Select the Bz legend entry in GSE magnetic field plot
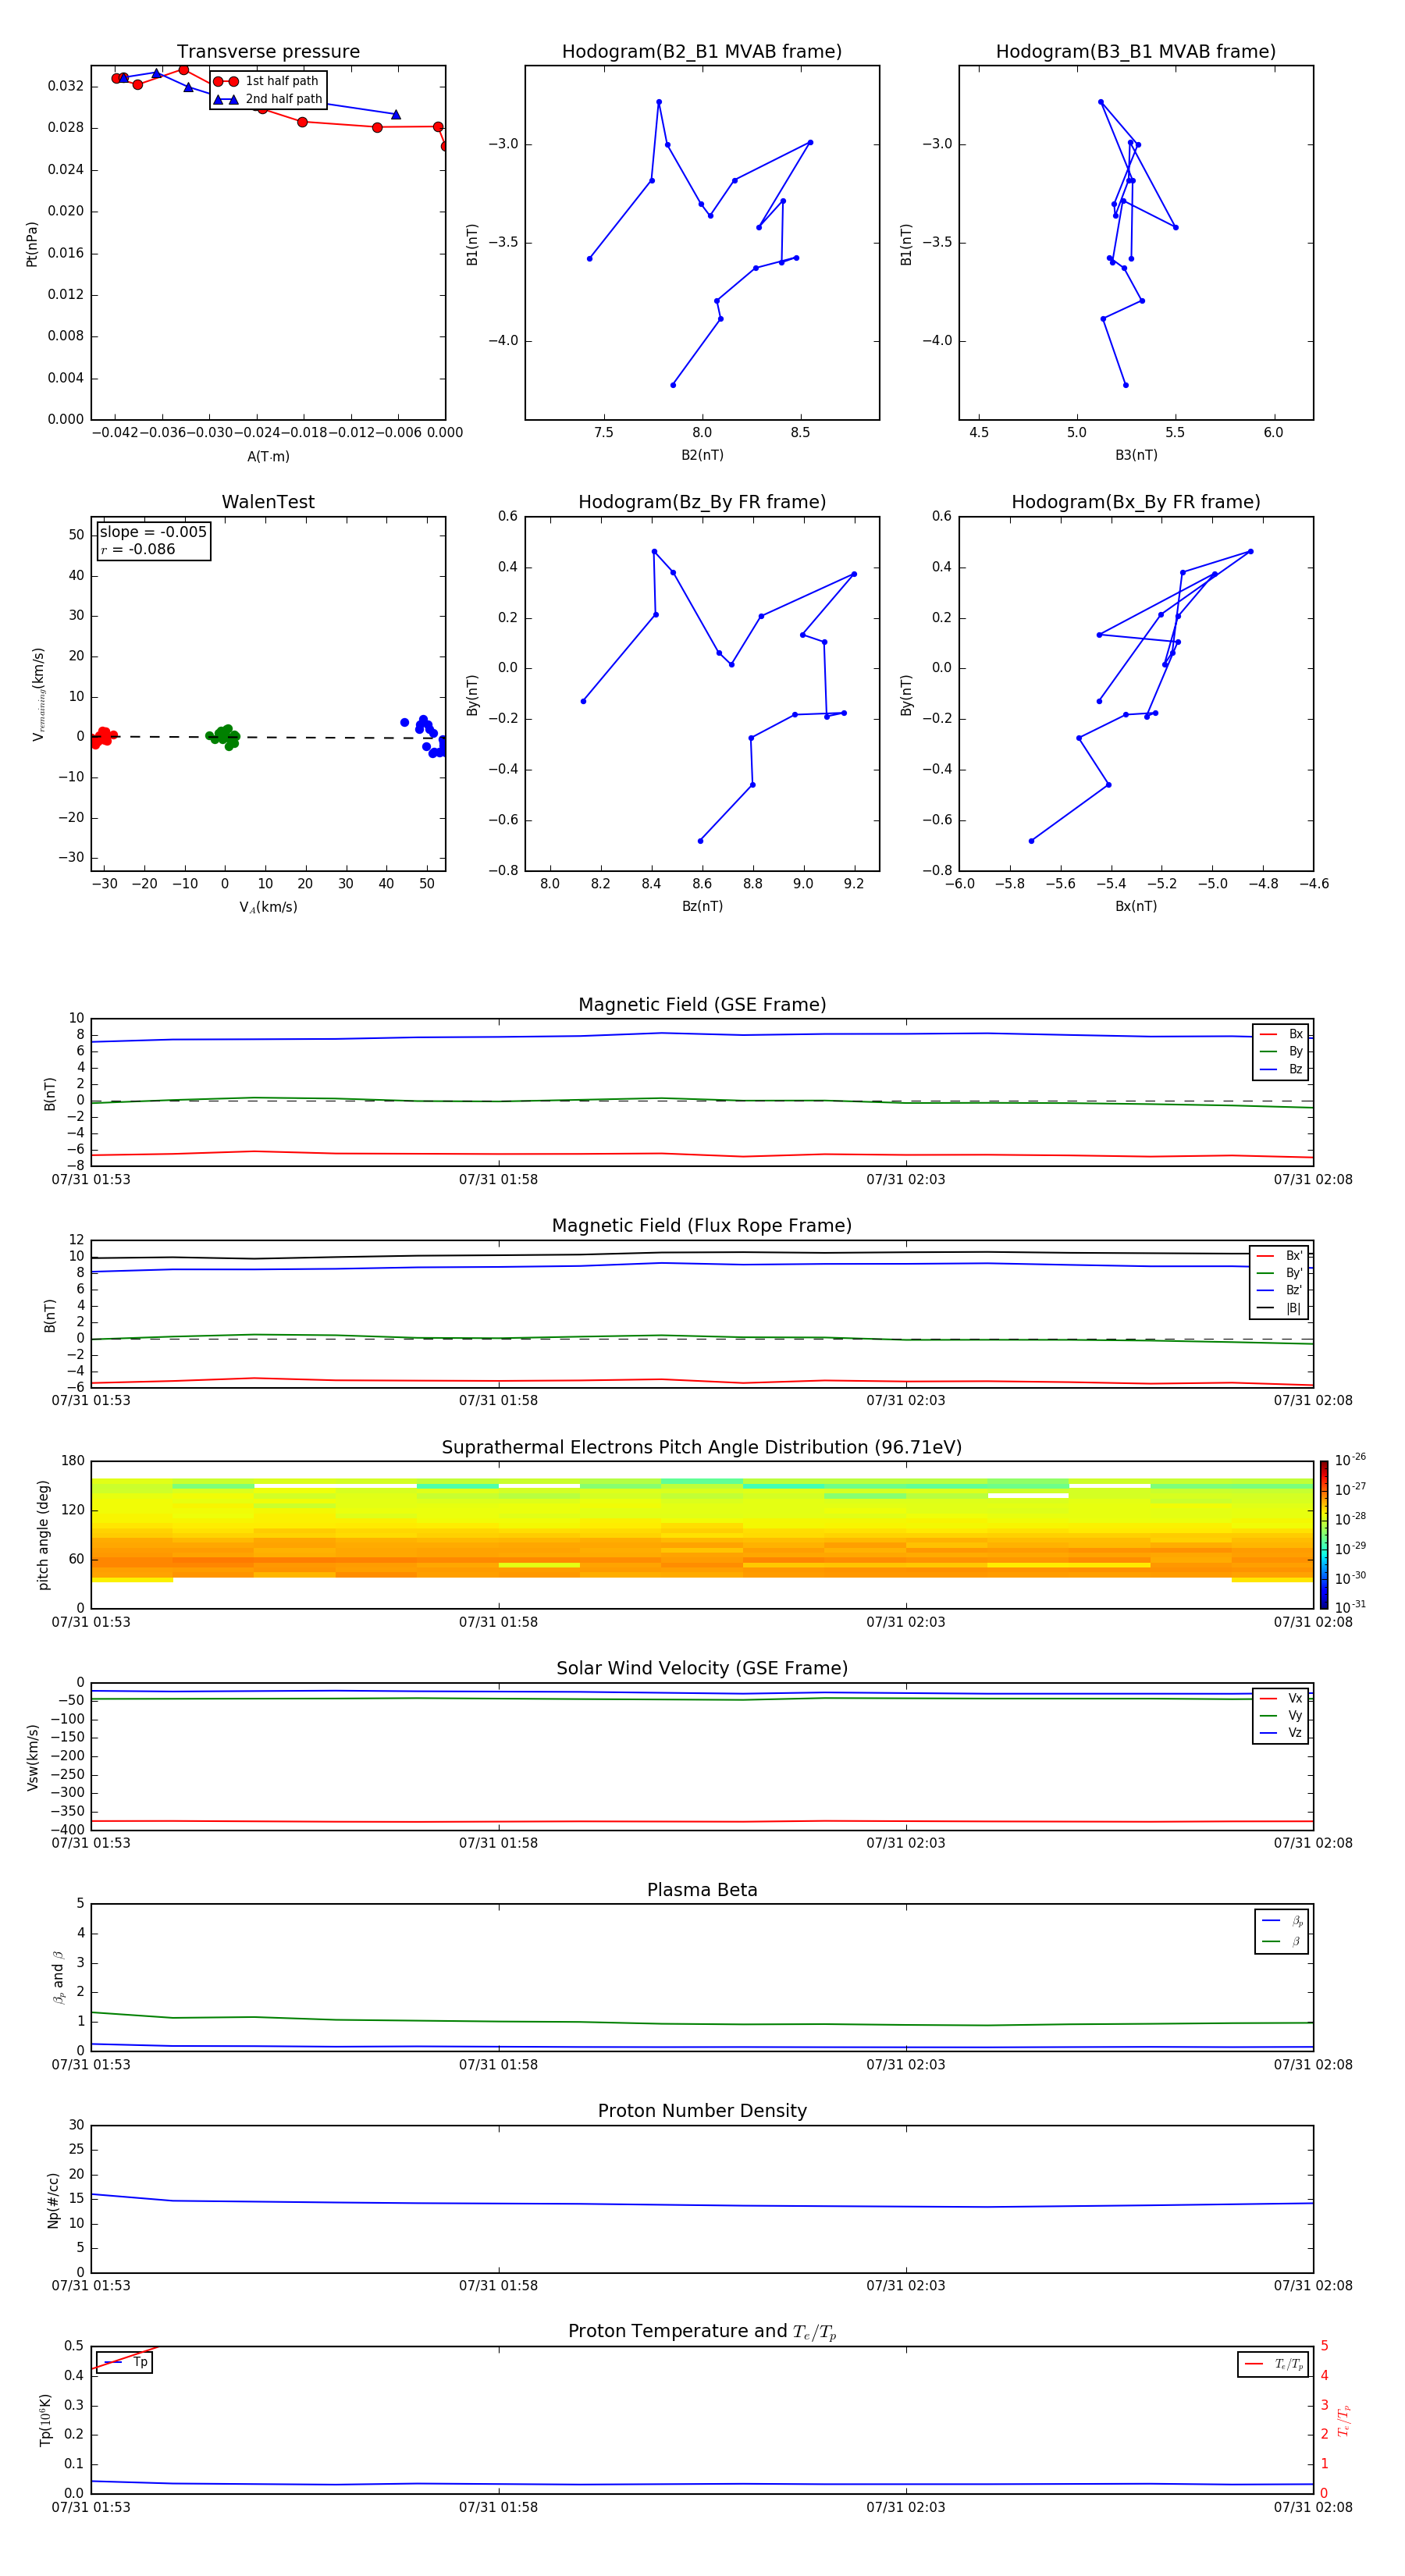Image resolution: width=1405 pixels, height=2576 pixels. (1281, 1069)
